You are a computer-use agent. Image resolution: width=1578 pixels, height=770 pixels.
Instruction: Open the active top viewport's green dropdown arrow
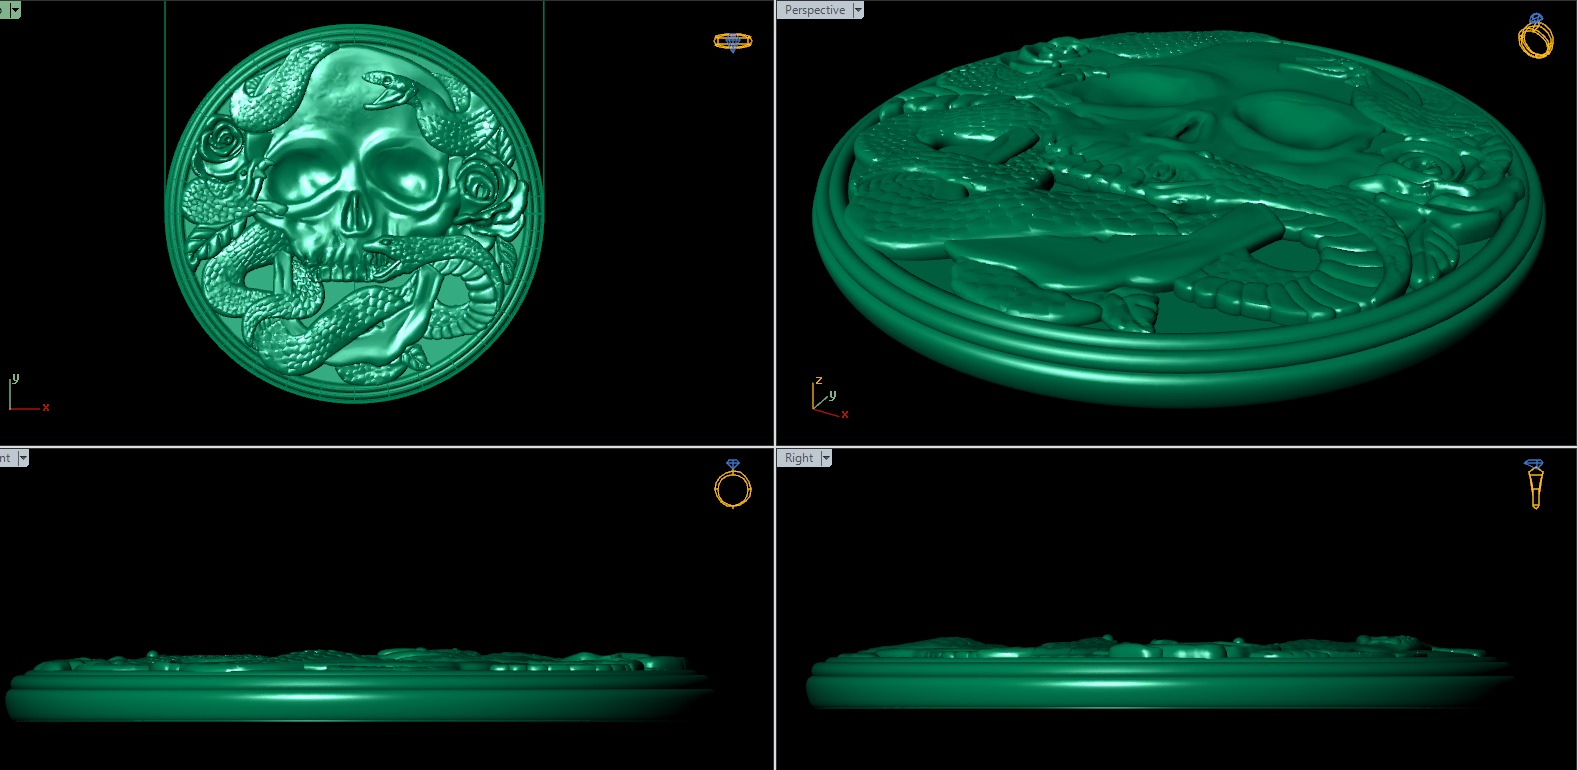[x=14, y=10]
